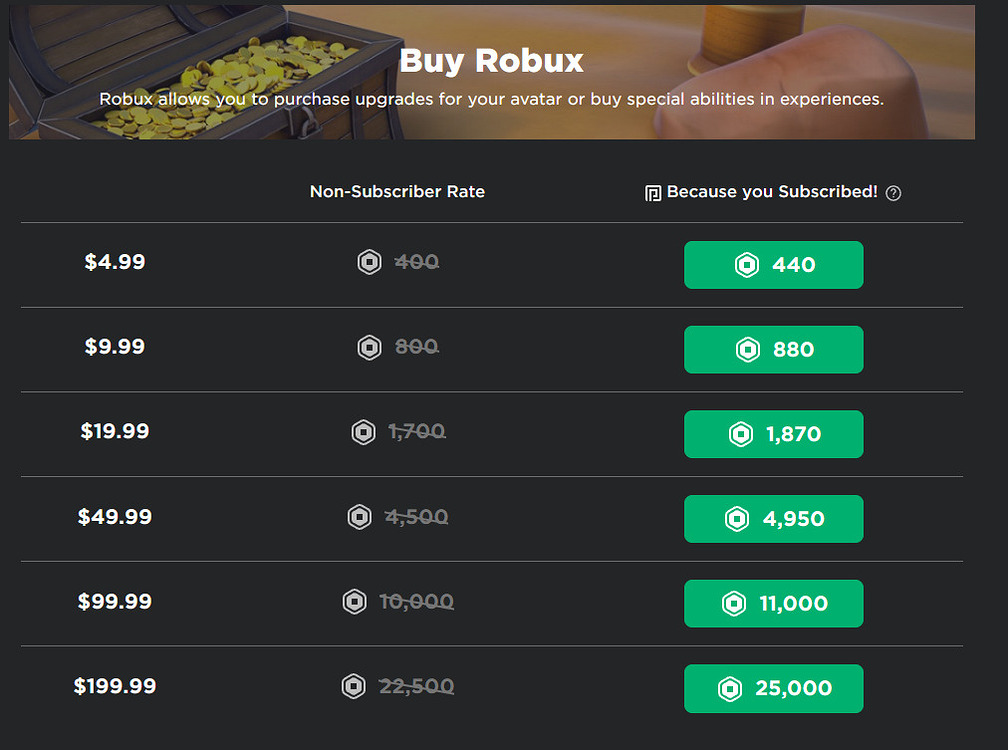Click the gray Robux icon beside 1,700
Image resolution: width=1008 pixels, height=750 pixels.
pos(363,432)
